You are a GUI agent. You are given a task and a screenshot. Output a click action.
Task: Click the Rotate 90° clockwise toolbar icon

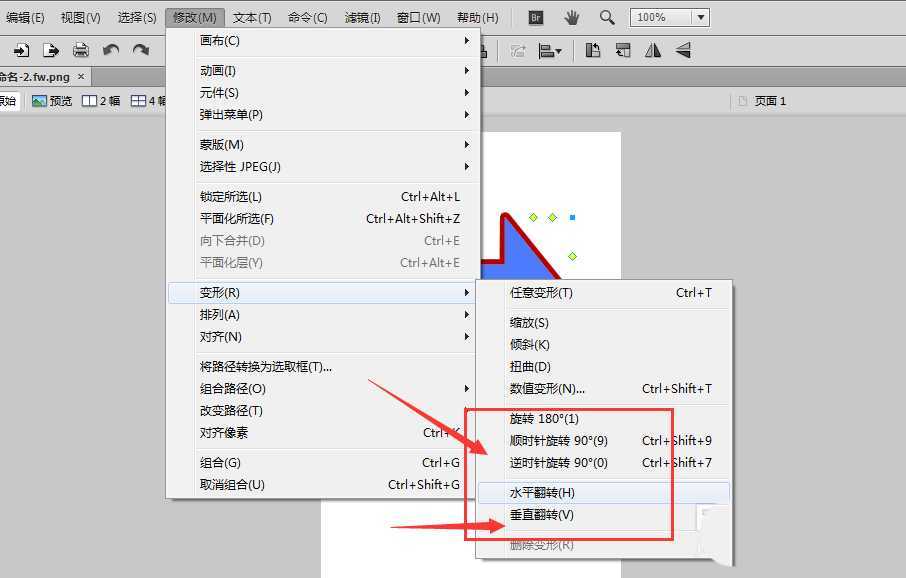(594, 50)
